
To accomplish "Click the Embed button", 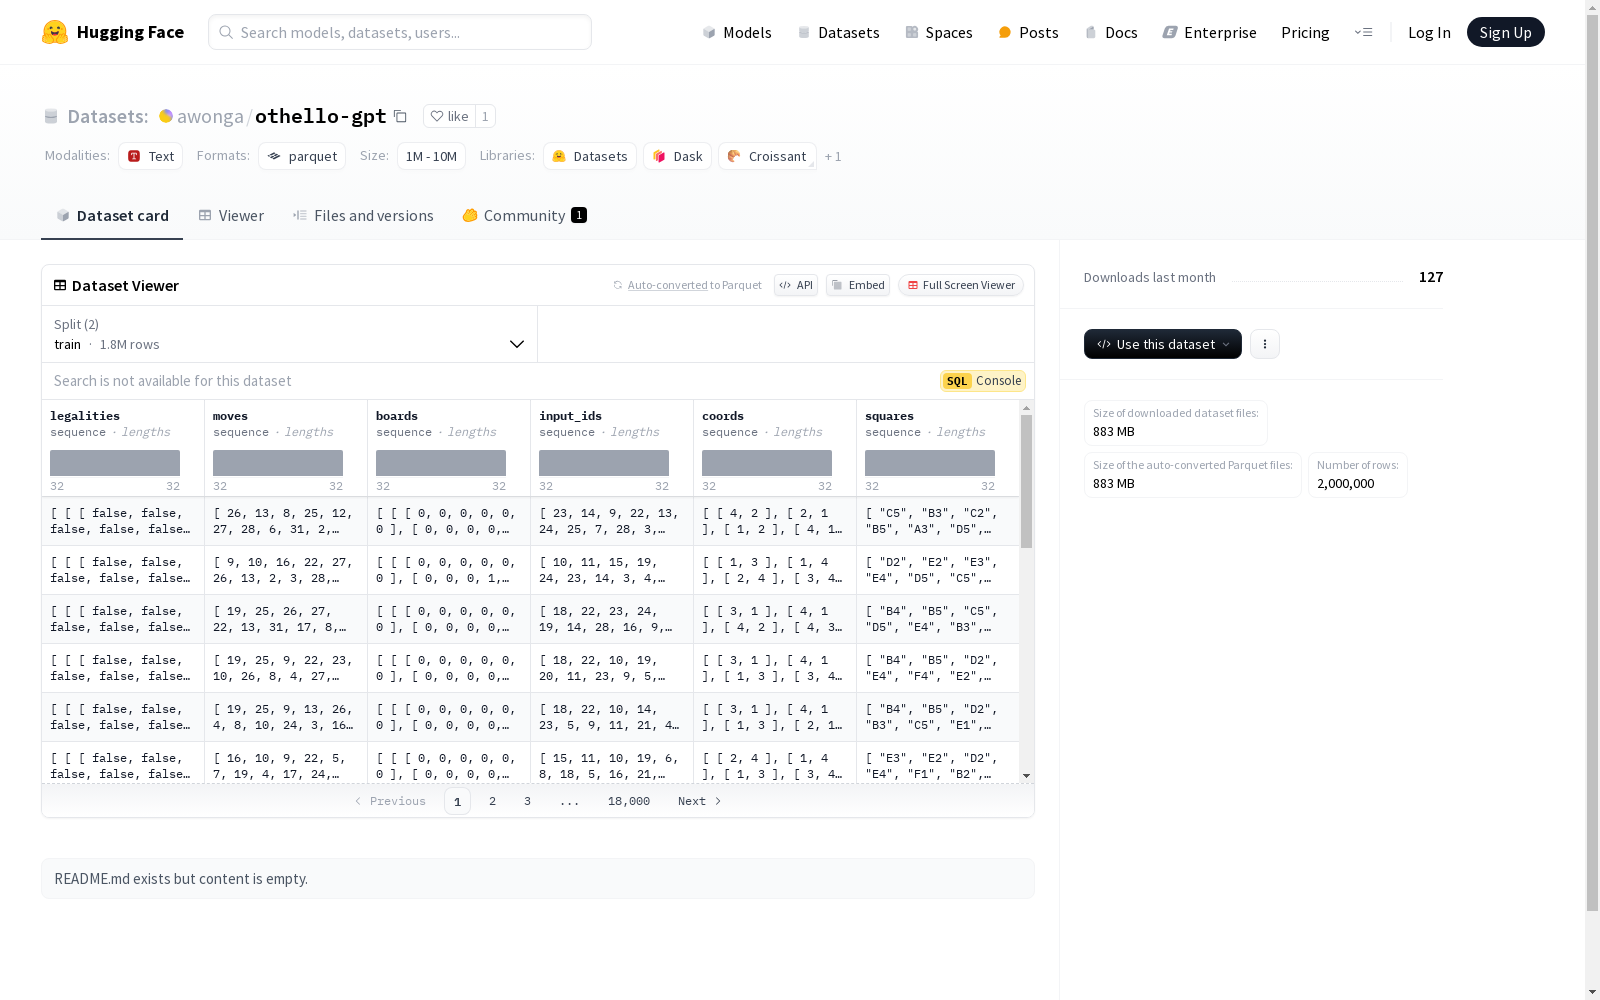I will pos(858,285).
